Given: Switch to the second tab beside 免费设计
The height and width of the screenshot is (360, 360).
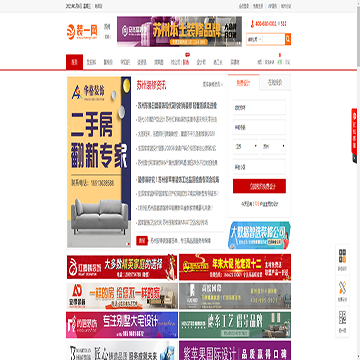Looking at the screenshot, I should pos(275,83).
